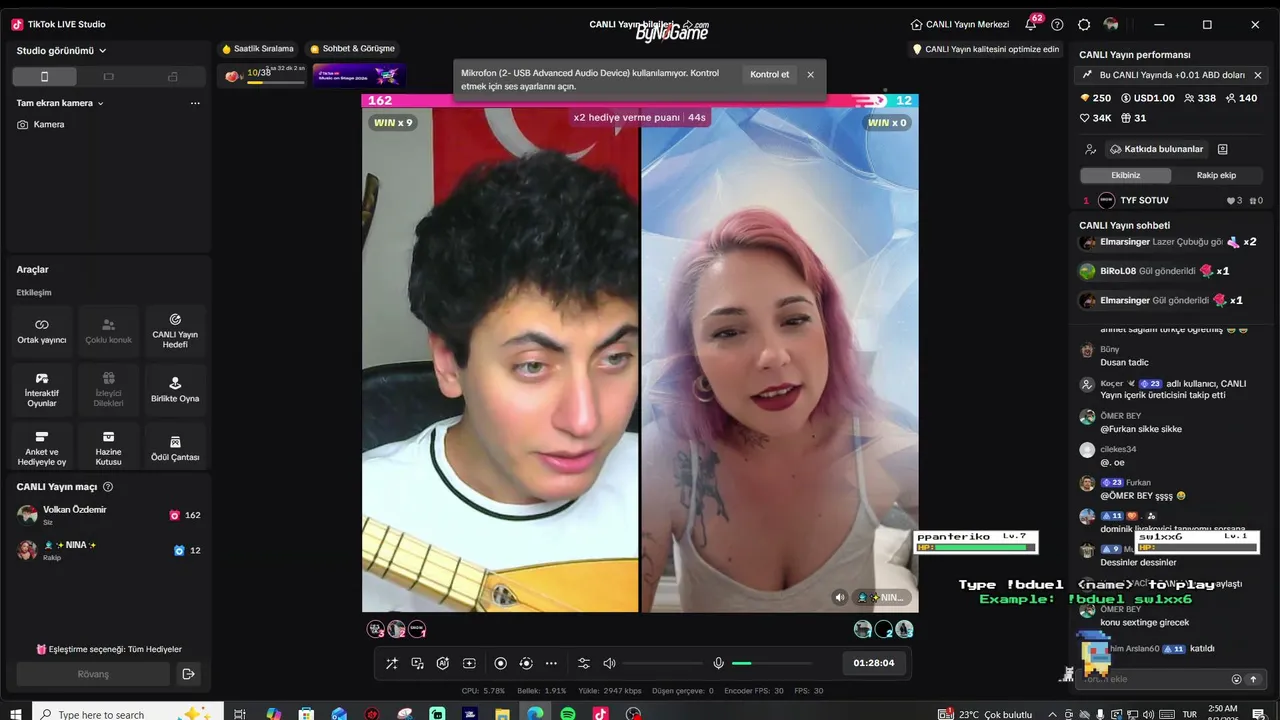Click the Volkan Özdemir match row

pyautogui.click(x=108, y=515)
